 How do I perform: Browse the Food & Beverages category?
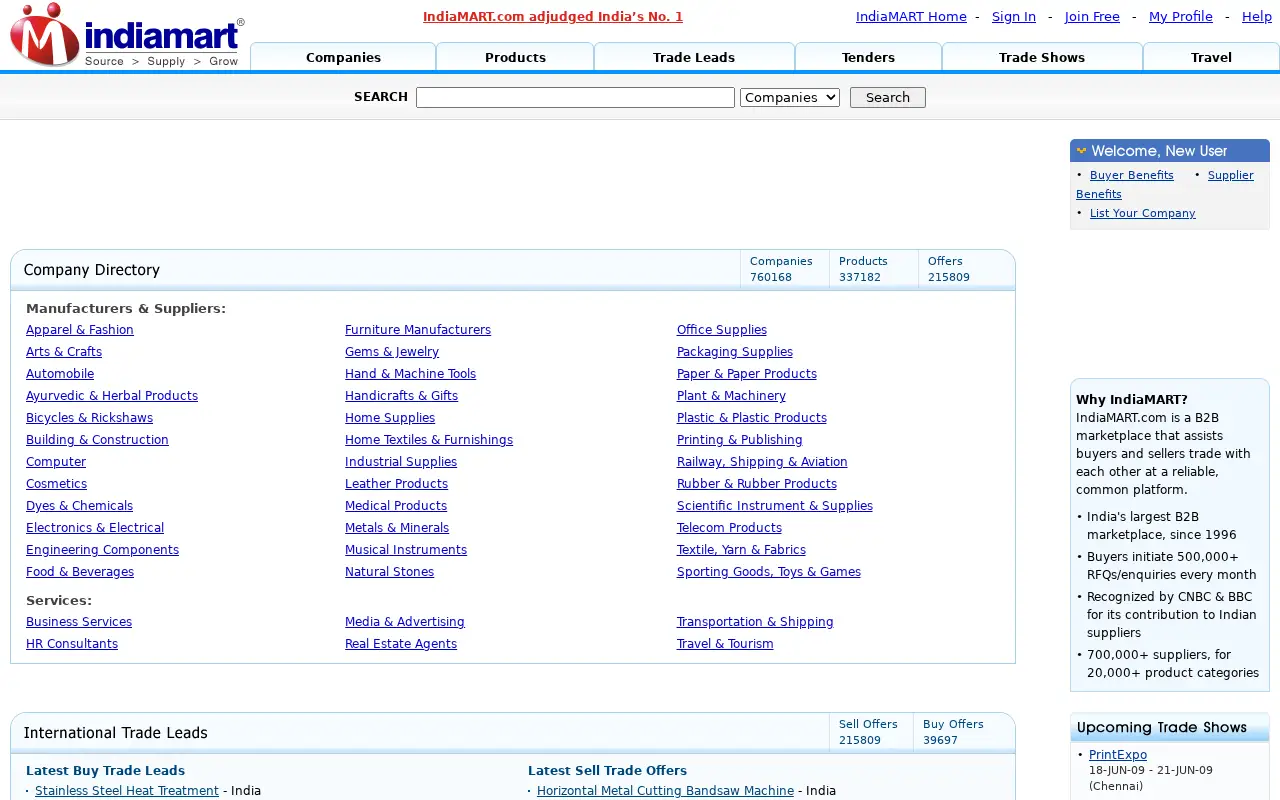(80, 572)
